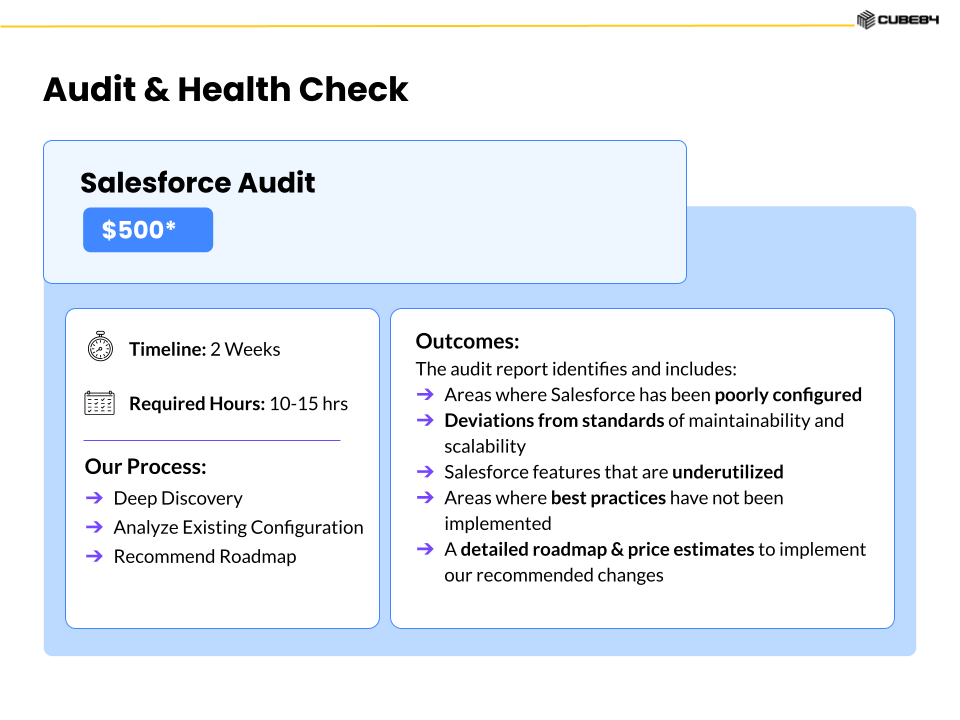Click the arrow bullet before Recommend Roadmap
960x720 pixels.
(94, 556)
